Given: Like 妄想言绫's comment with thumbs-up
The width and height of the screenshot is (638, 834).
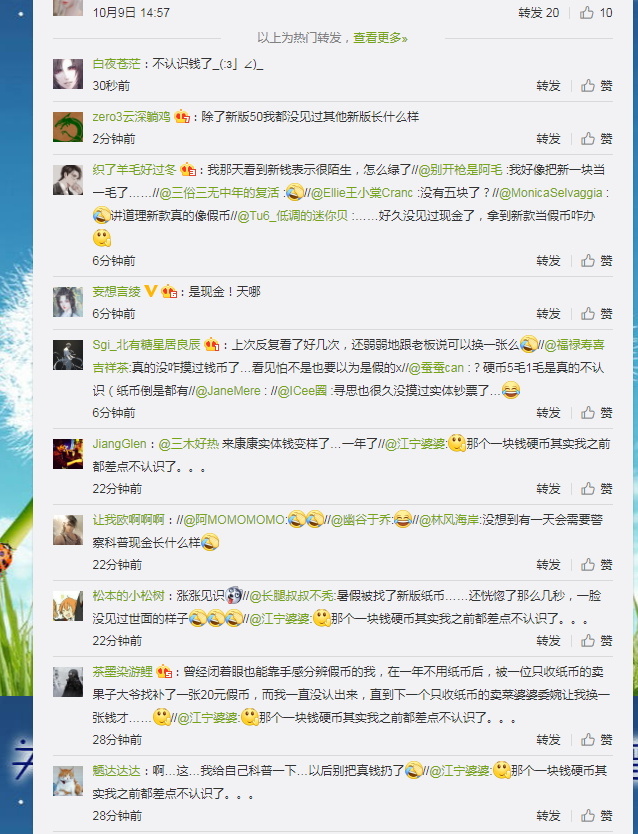Looking at the screenshot, I should pos(596,314).
